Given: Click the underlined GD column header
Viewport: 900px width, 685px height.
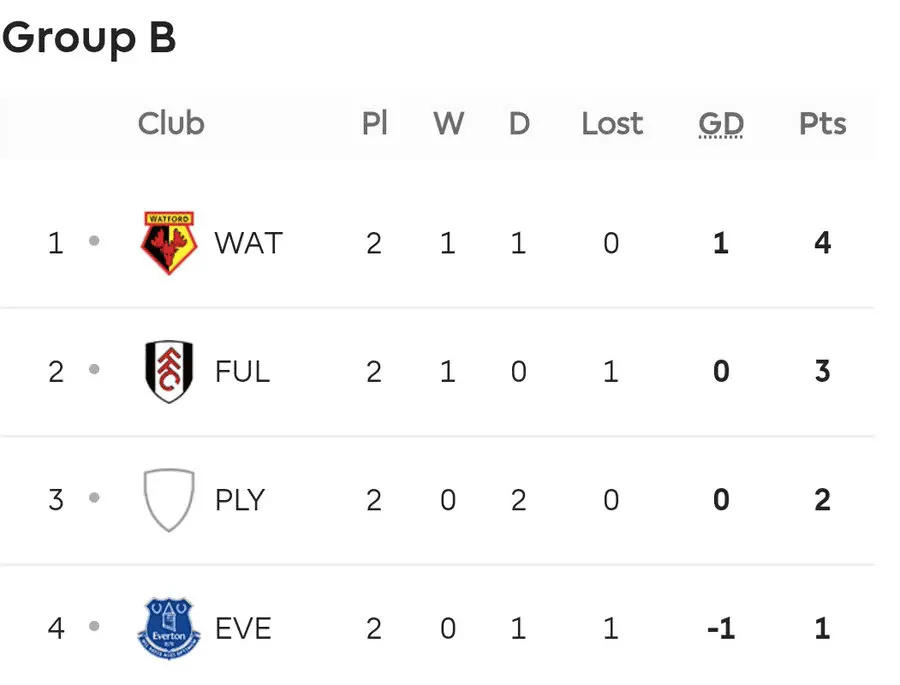Looking at the screenshot, I should click(721, 124).
